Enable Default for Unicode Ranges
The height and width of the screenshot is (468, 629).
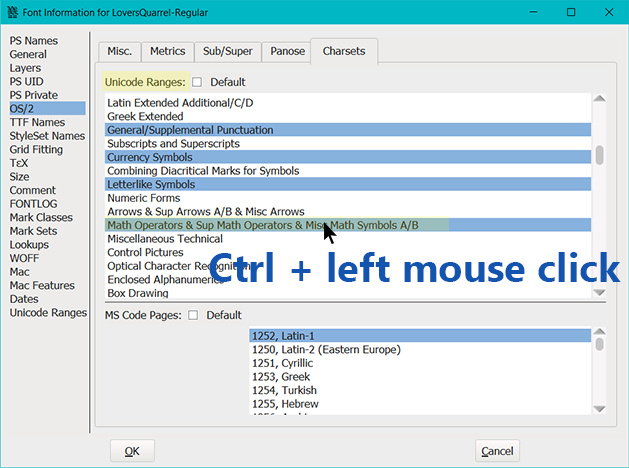pyautogui.click(x=197, y=82)
